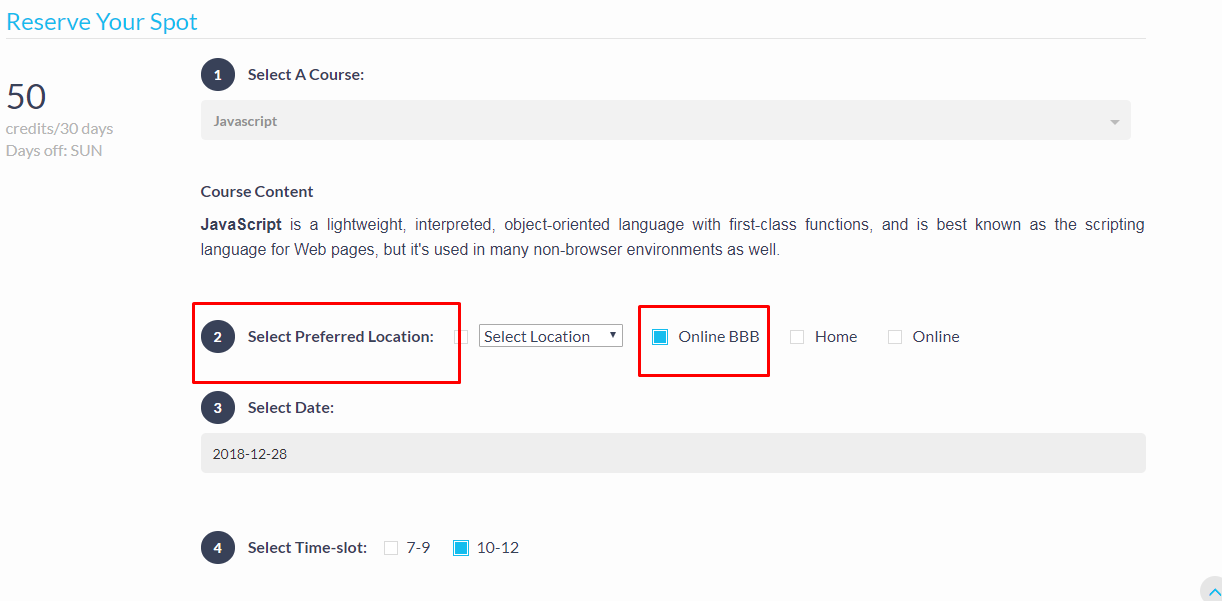Select the 7-9 time-slot checkbox

[391, 548]
